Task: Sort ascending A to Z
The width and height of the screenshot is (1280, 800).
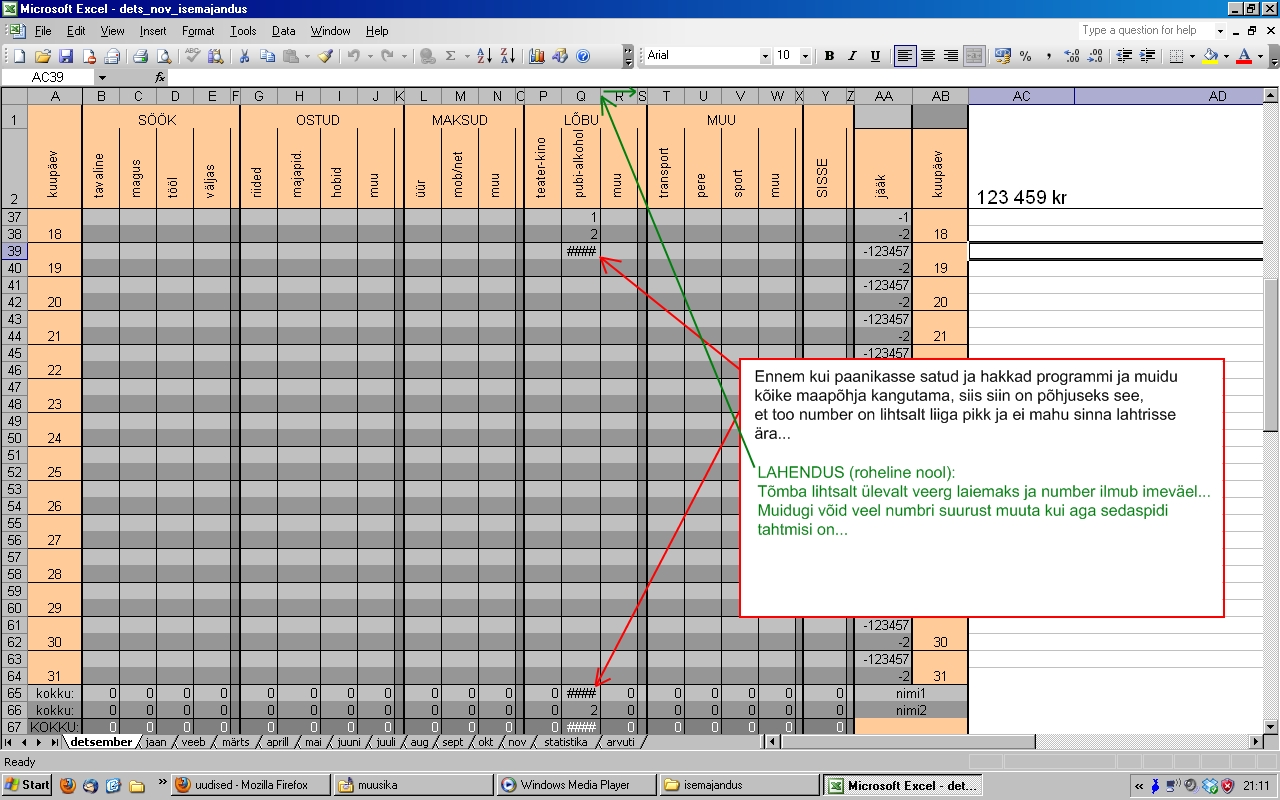Action: (484, 56)
